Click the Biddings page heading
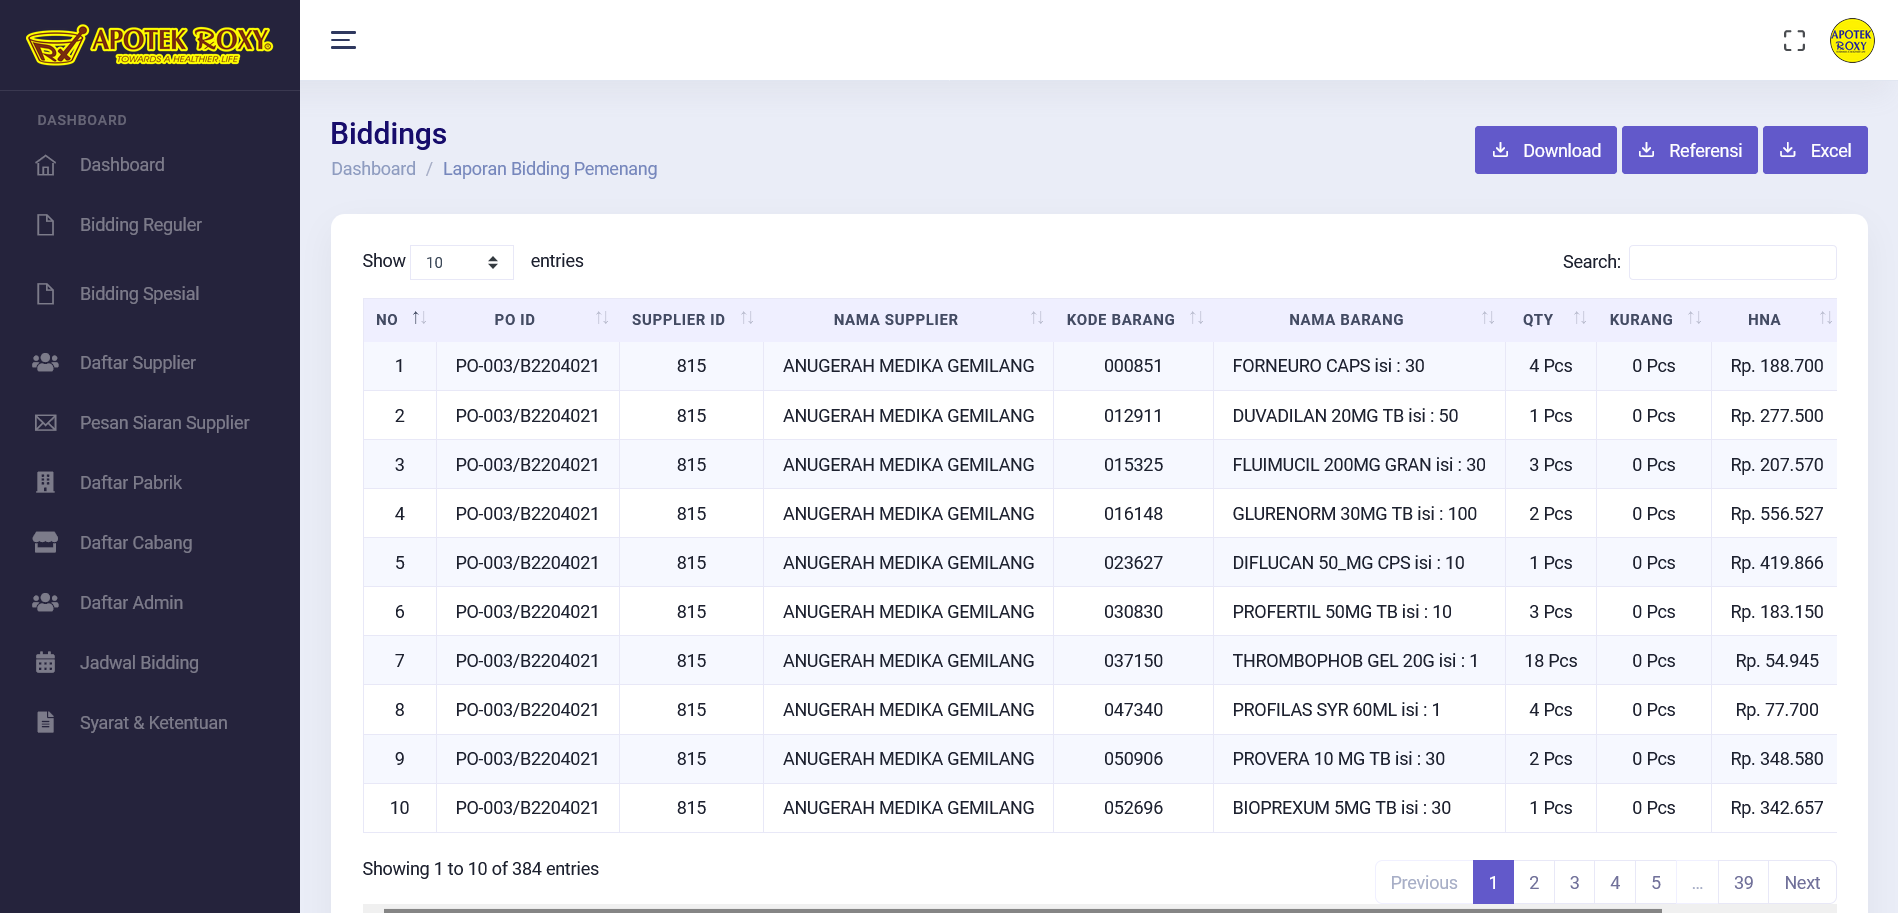Viewport: 1898px width, 913px height. [389, 134]
